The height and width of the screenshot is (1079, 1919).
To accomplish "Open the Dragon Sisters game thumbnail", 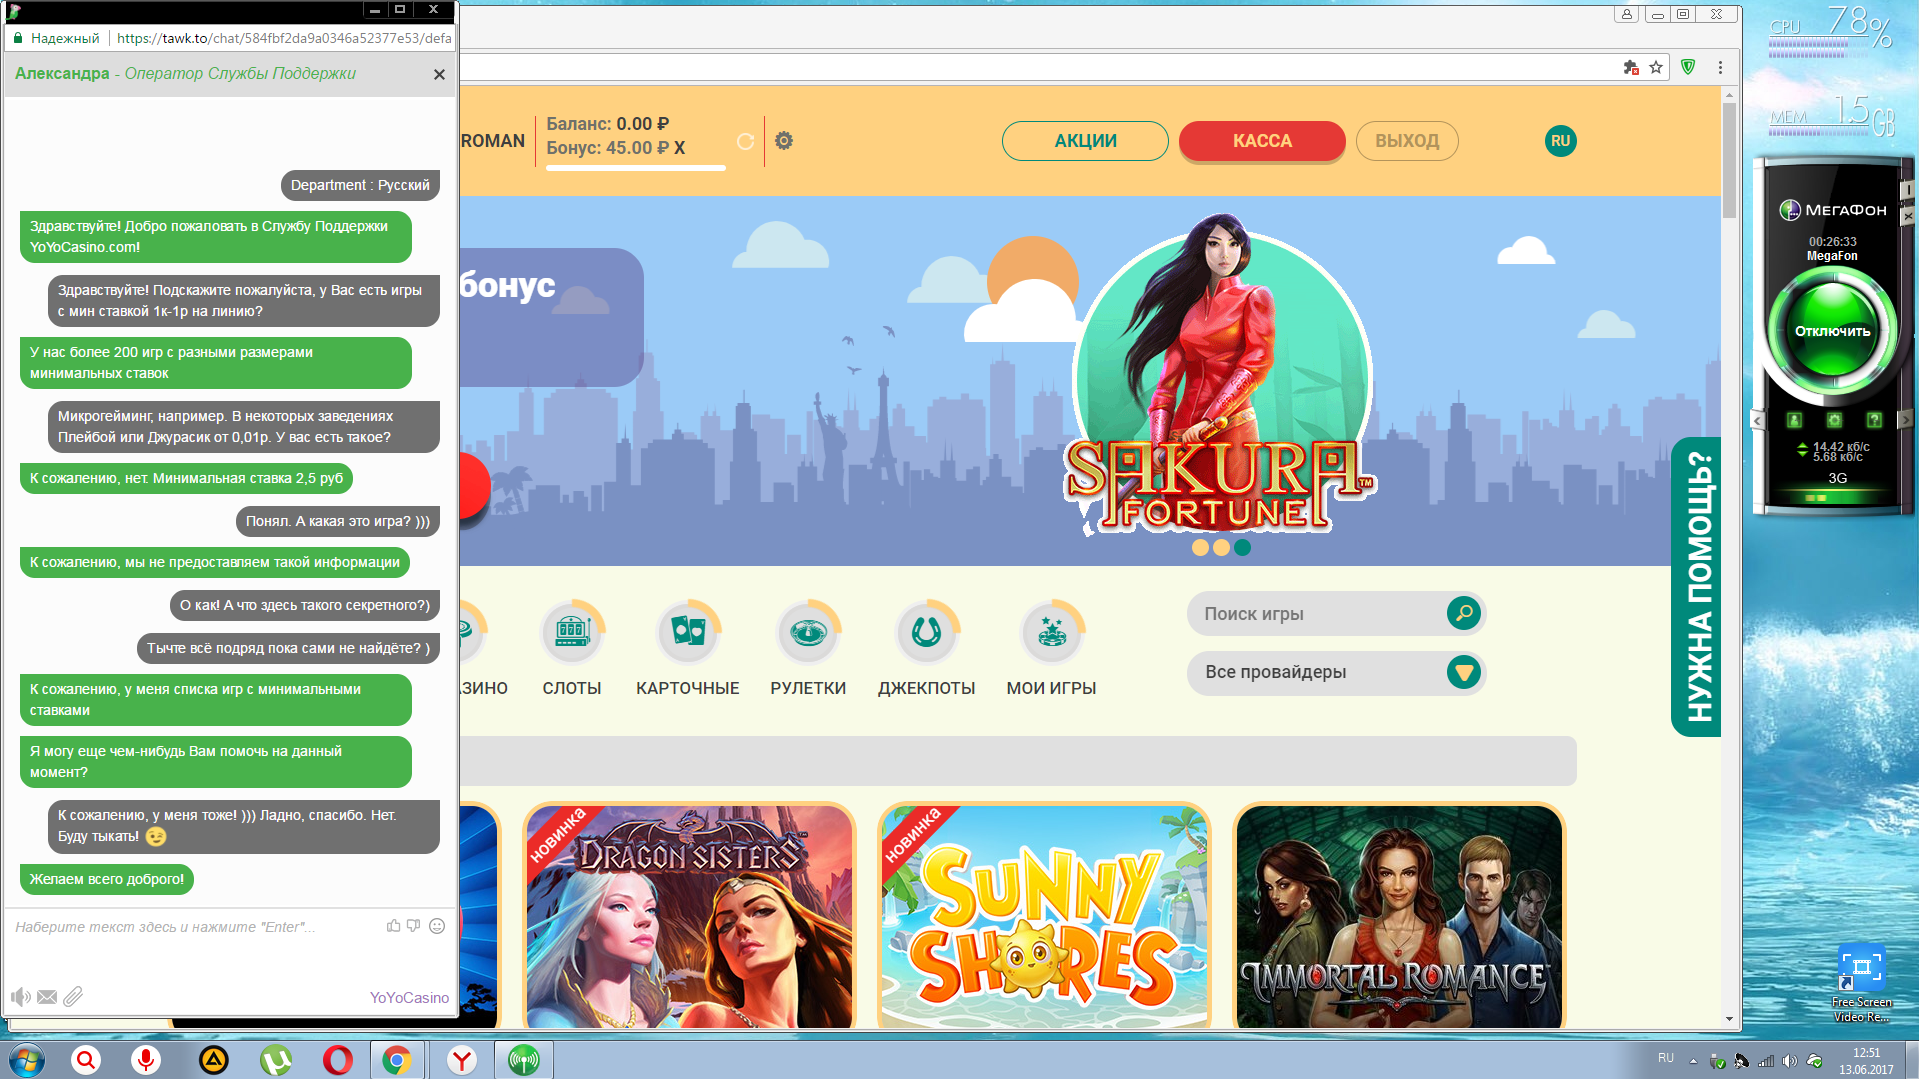I will pyautogui.click(x=689, y=916).
